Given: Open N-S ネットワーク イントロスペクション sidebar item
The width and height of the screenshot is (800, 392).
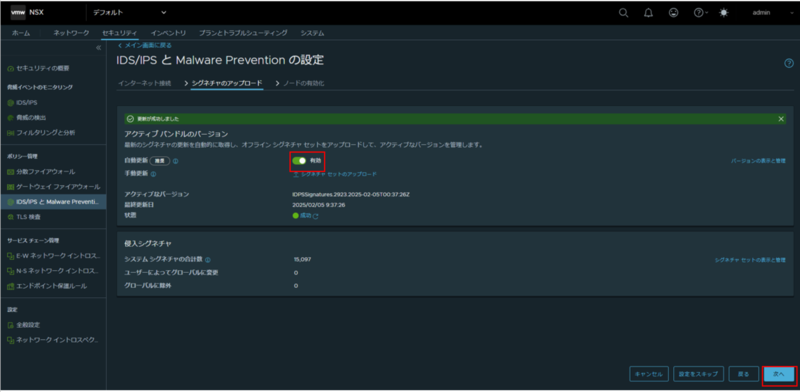Looking at the screenshot, I should pos(58,270).
